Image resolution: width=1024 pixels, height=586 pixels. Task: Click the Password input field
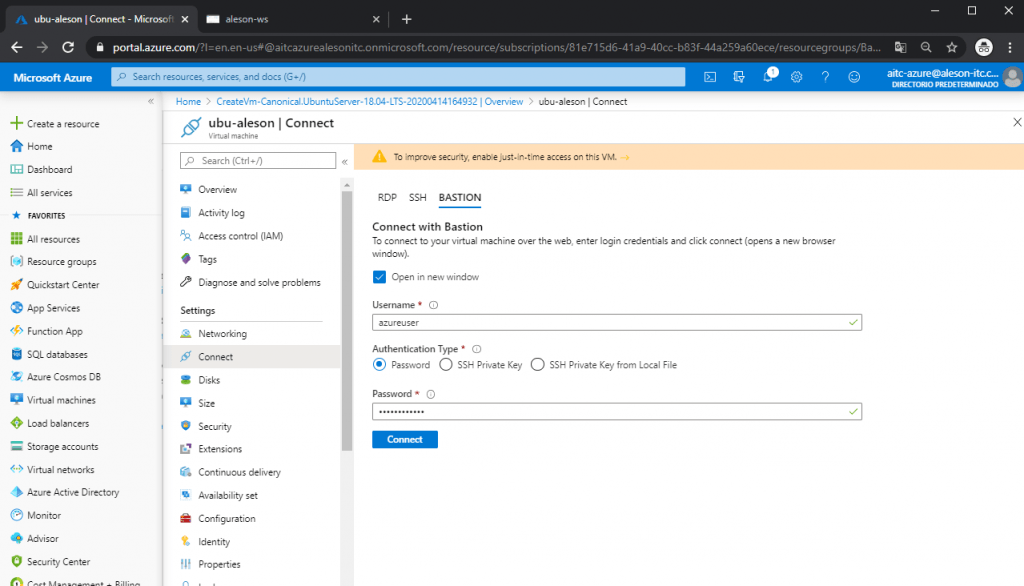(x=616, y=412)
